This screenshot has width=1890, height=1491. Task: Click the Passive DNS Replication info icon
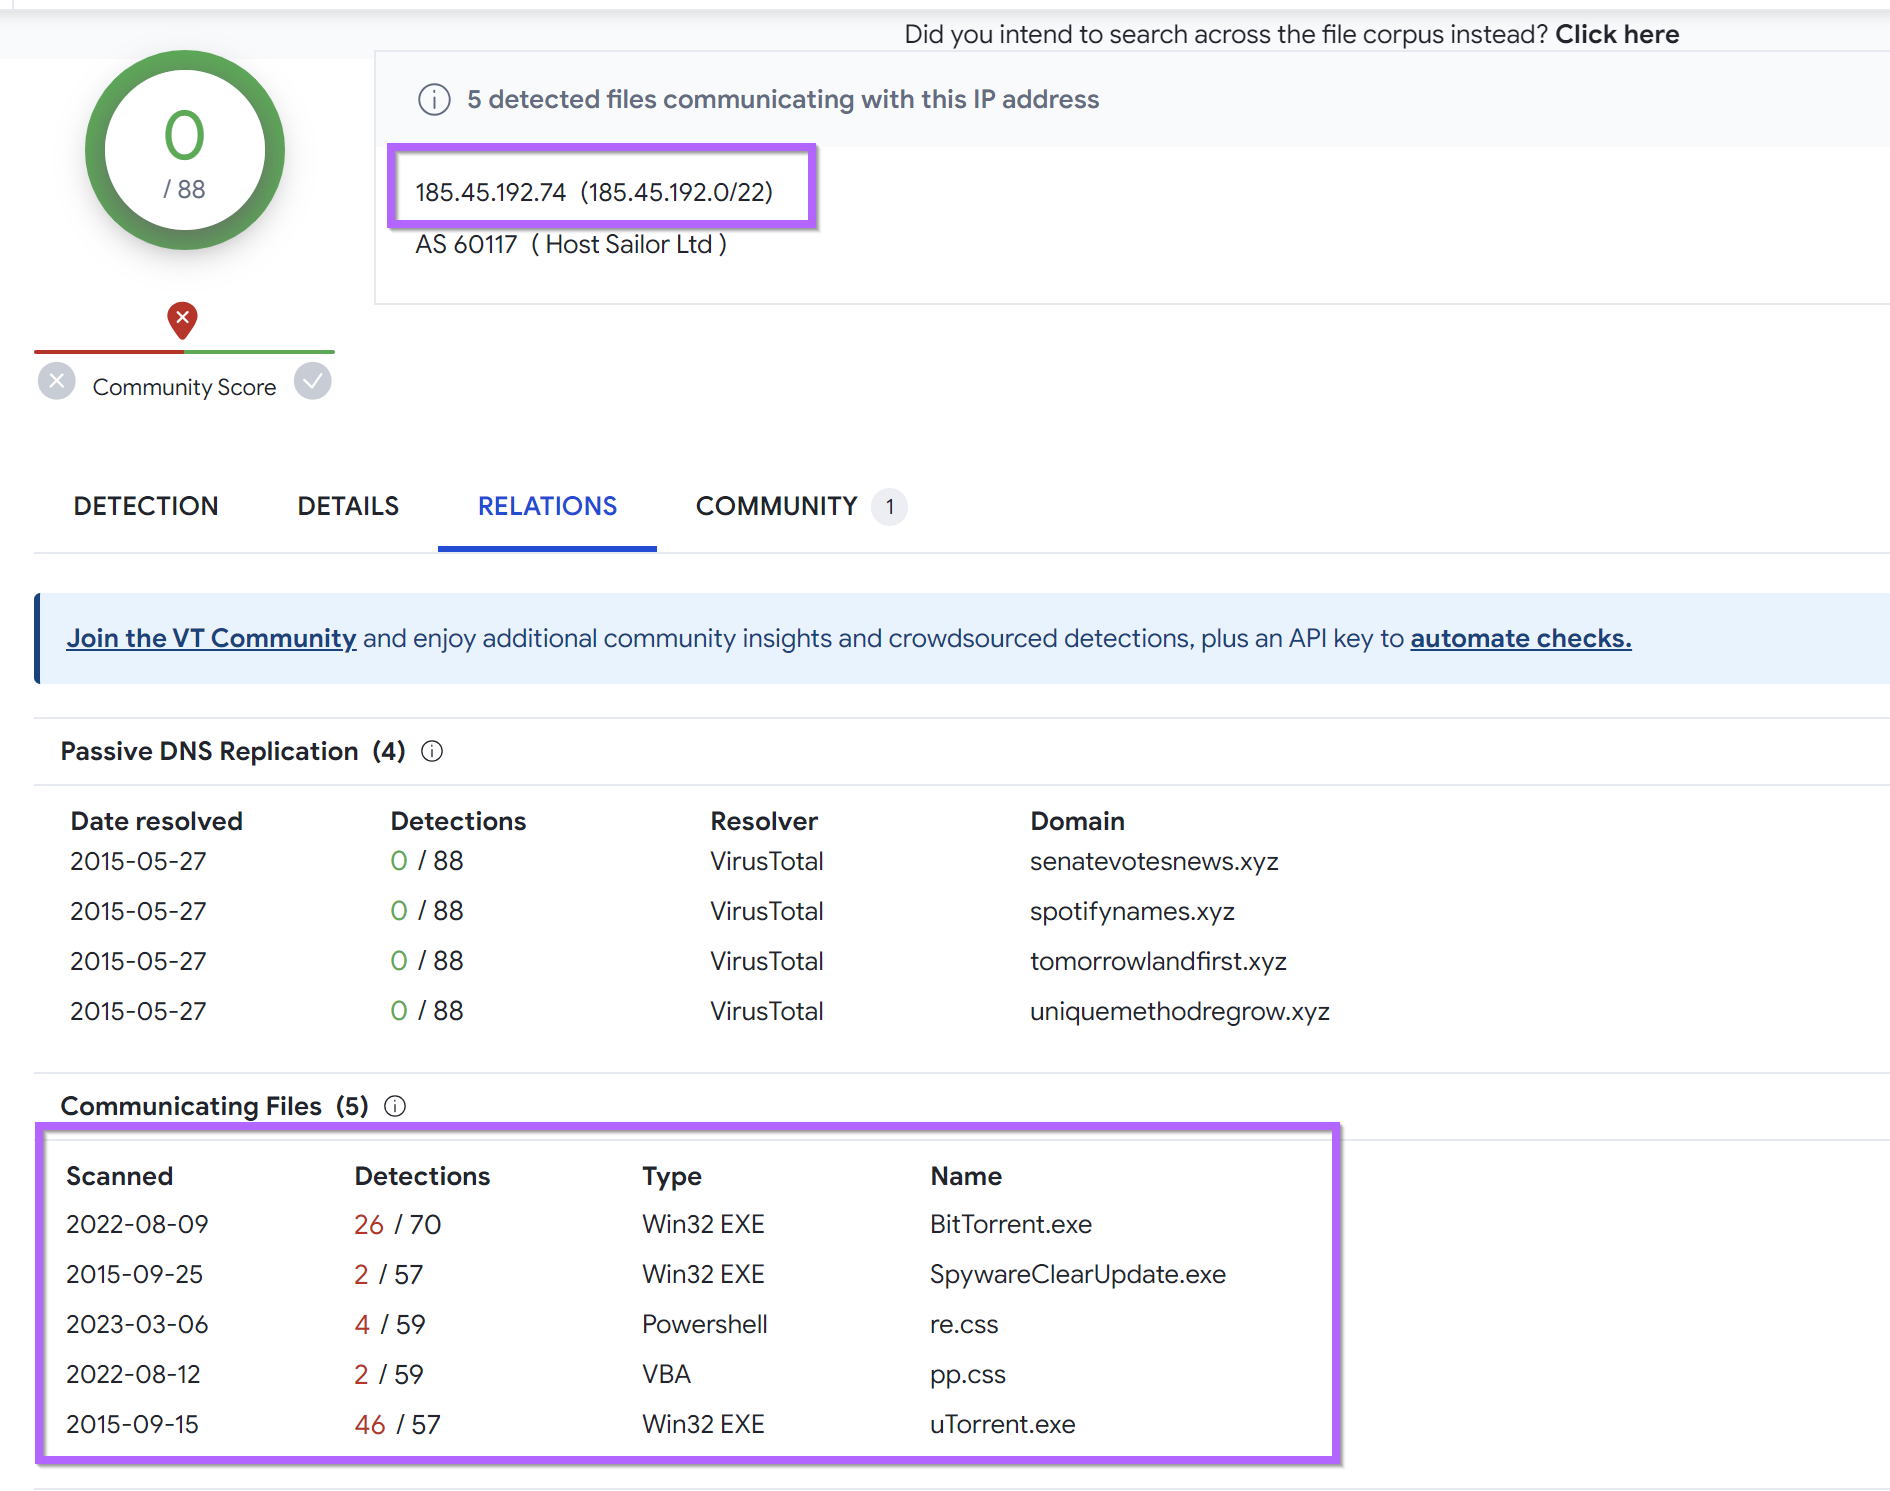point(432,751)
